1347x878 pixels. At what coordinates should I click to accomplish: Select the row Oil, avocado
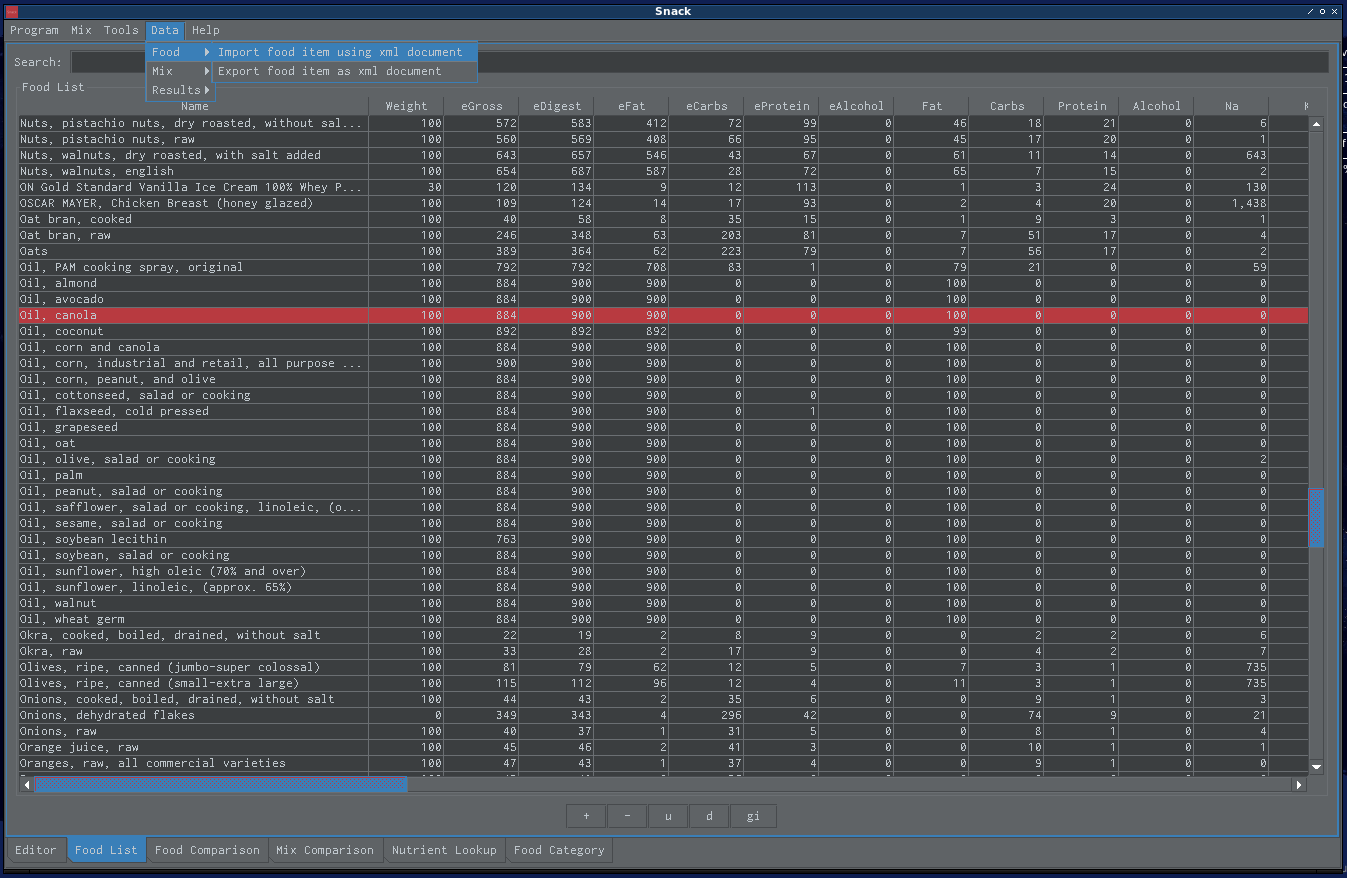tap(664, 299)
